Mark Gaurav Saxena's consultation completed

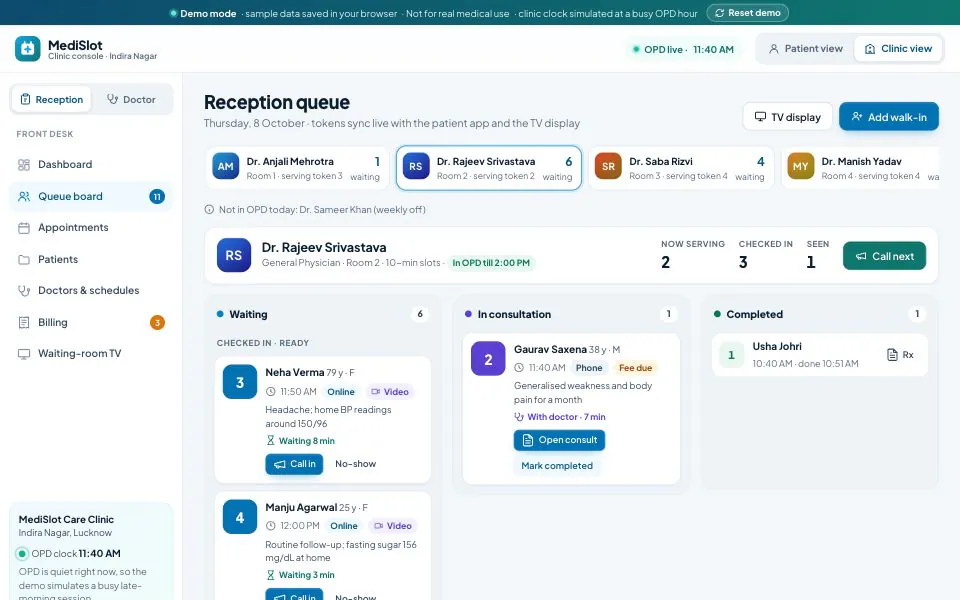pyautogui.click(x=557, y=466)
